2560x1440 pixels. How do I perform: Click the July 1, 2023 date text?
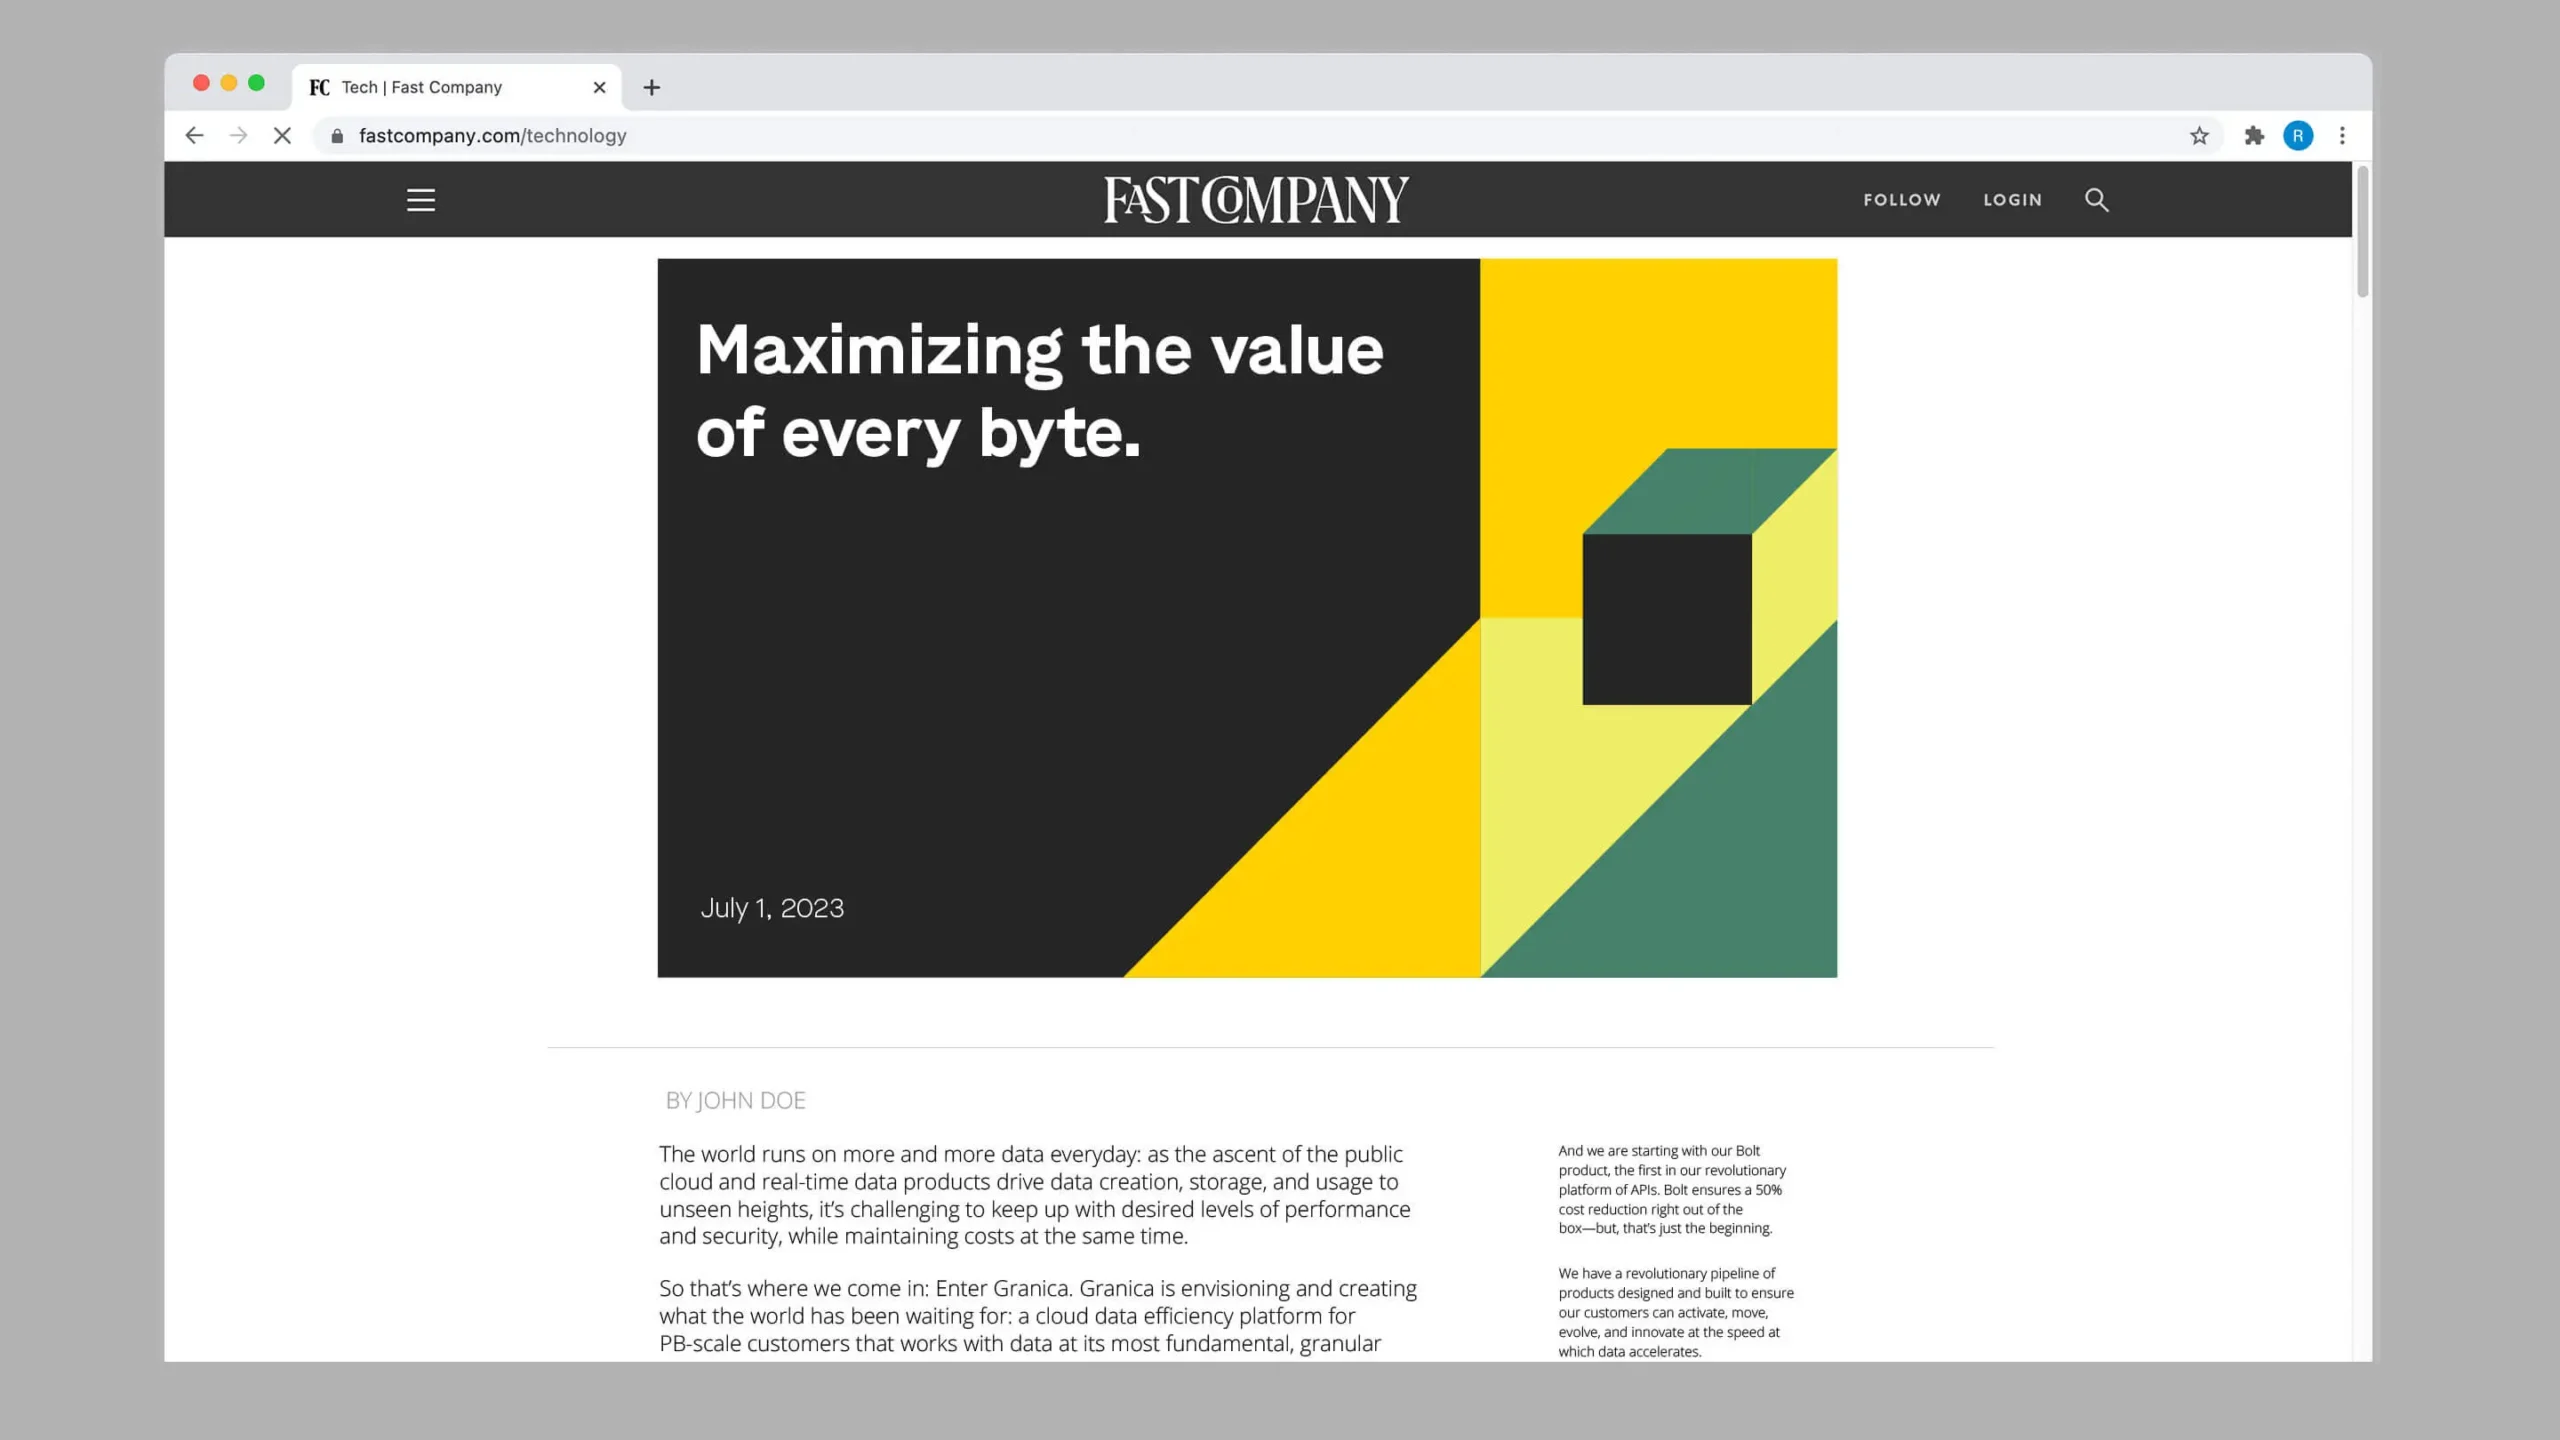pyautogui.click(x=771, y=908)
